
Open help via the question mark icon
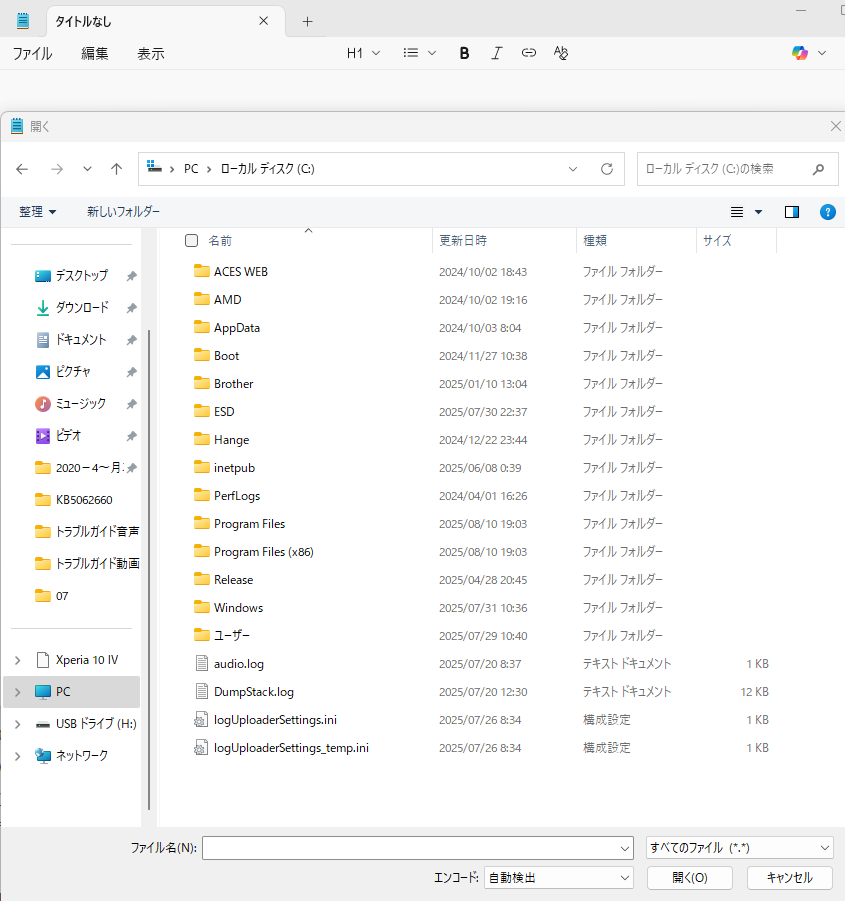pos(827,211)
